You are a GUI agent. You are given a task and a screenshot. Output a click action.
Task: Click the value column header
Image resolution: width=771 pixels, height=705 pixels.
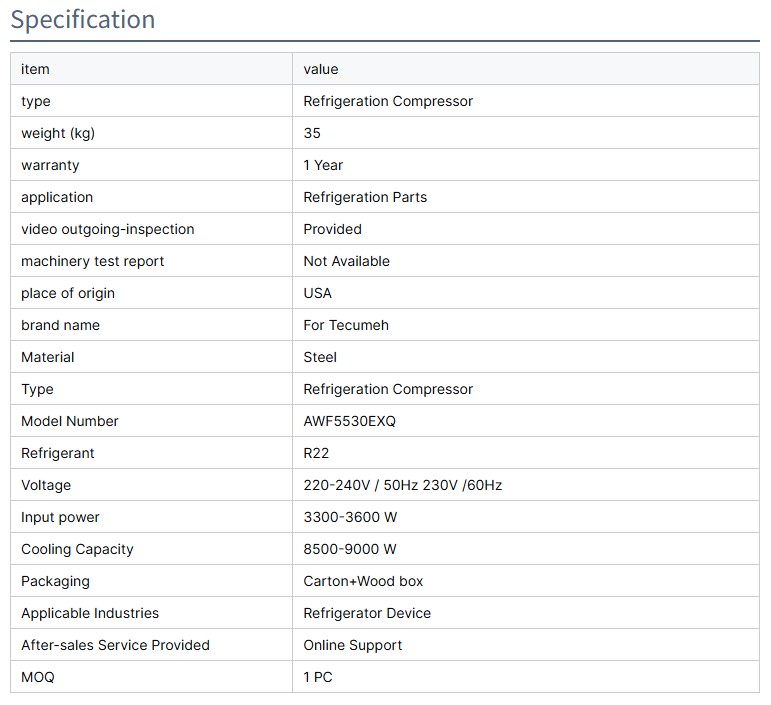click(x=321, y=69)
